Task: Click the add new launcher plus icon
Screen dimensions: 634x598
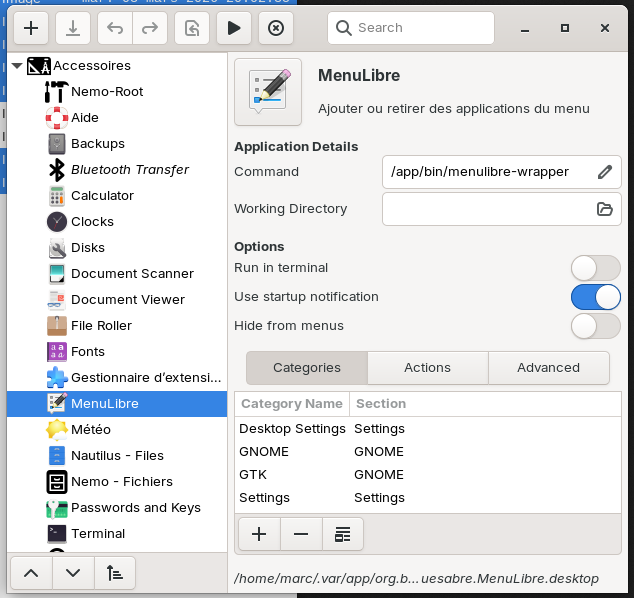Action: click(x=30, y=28)
